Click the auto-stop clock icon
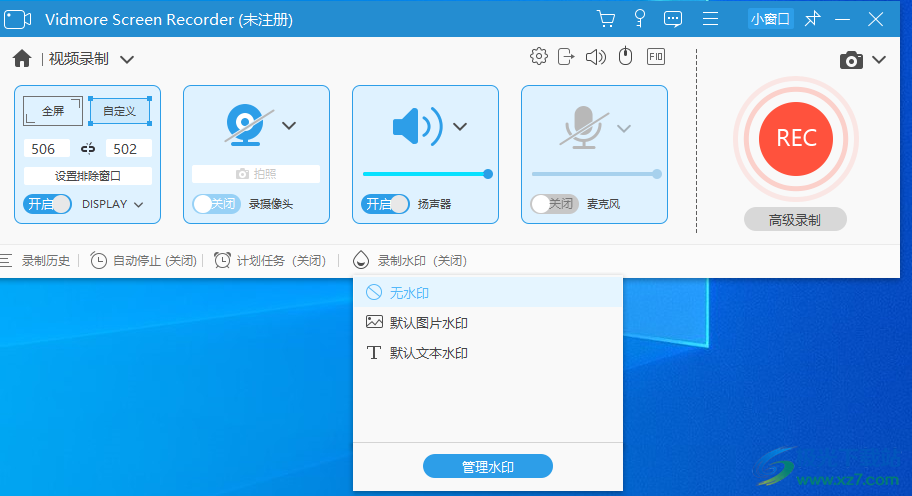 [x=98, y=261]
